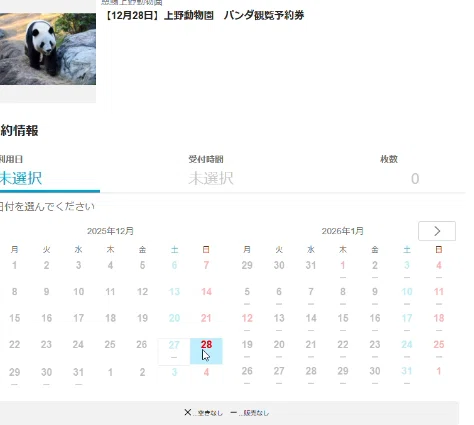474x425 pixels.
Task: Select December 24 in the 2025年12月 calendar
Action: (x=78, y=344)
